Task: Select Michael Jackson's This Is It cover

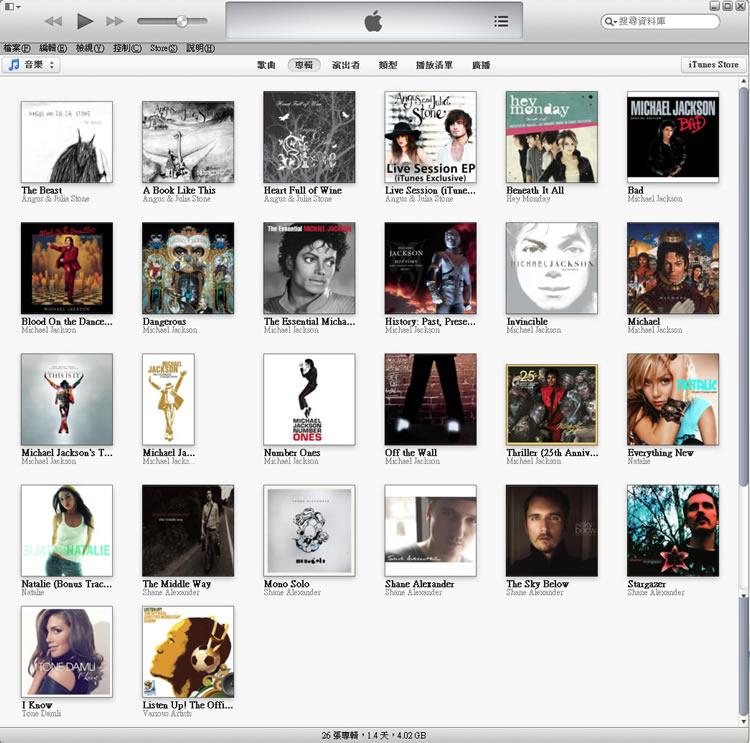Action: pyautogui.click(x=67, y=399)
